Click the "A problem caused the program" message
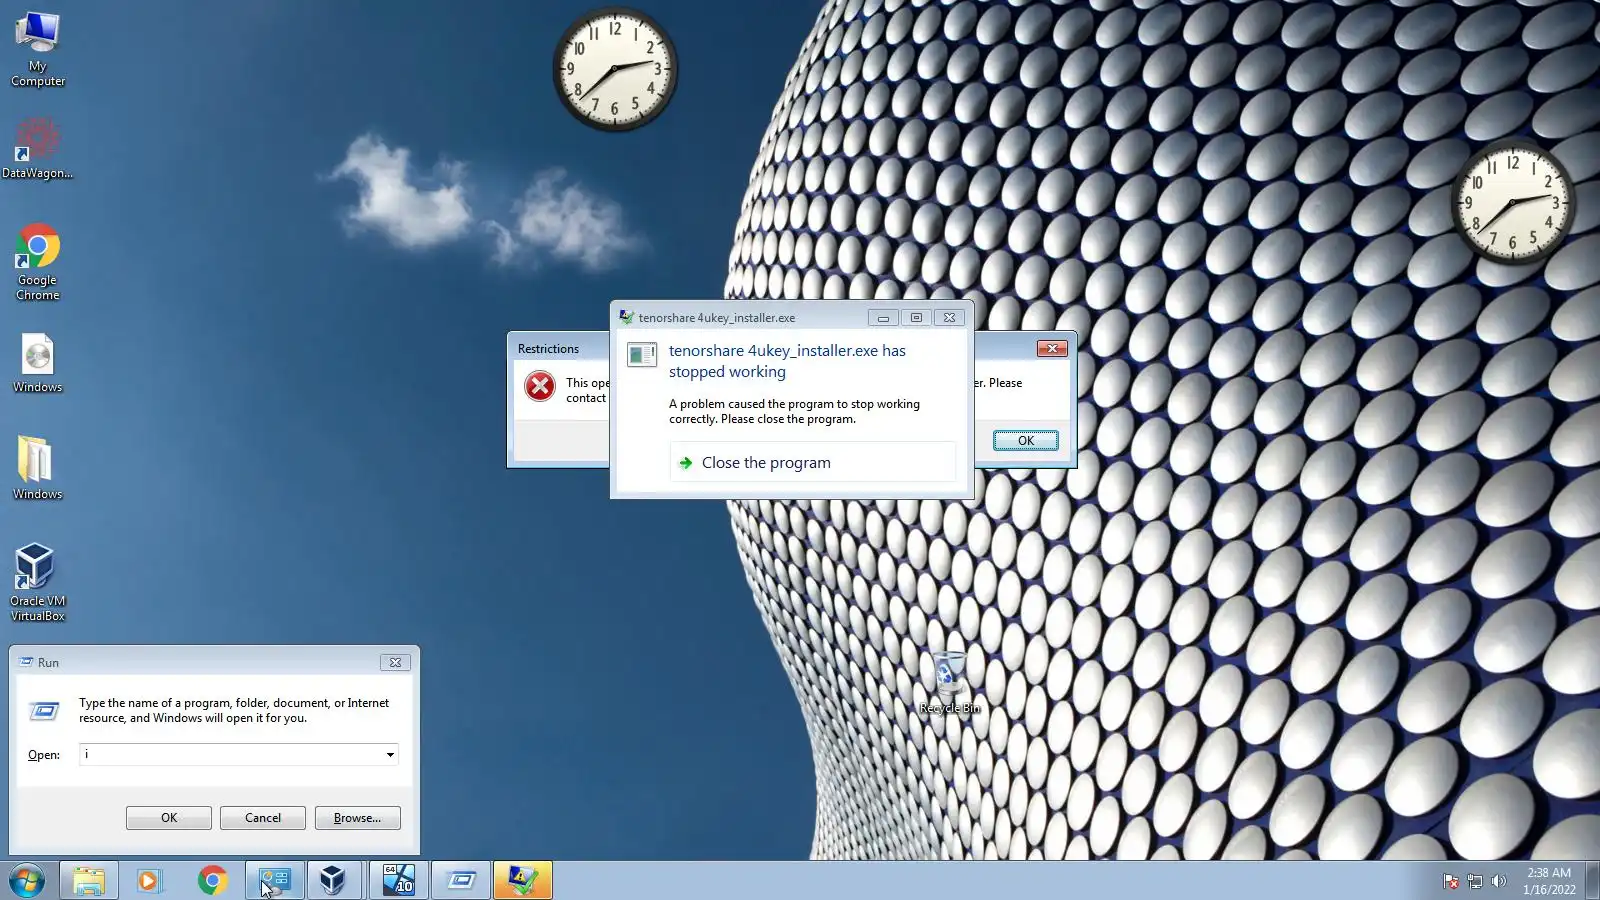 (794, 411)
